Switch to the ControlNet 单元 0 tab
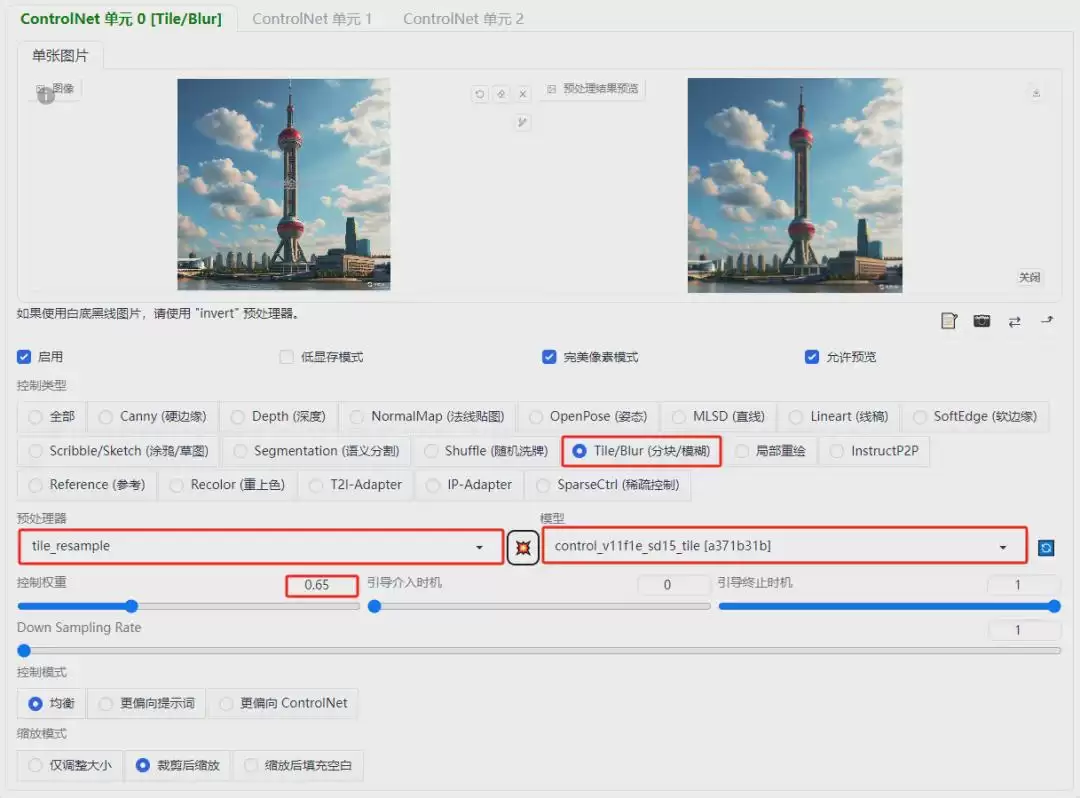This screenshot has height=798, width=1080. click(x=121, y=19)
